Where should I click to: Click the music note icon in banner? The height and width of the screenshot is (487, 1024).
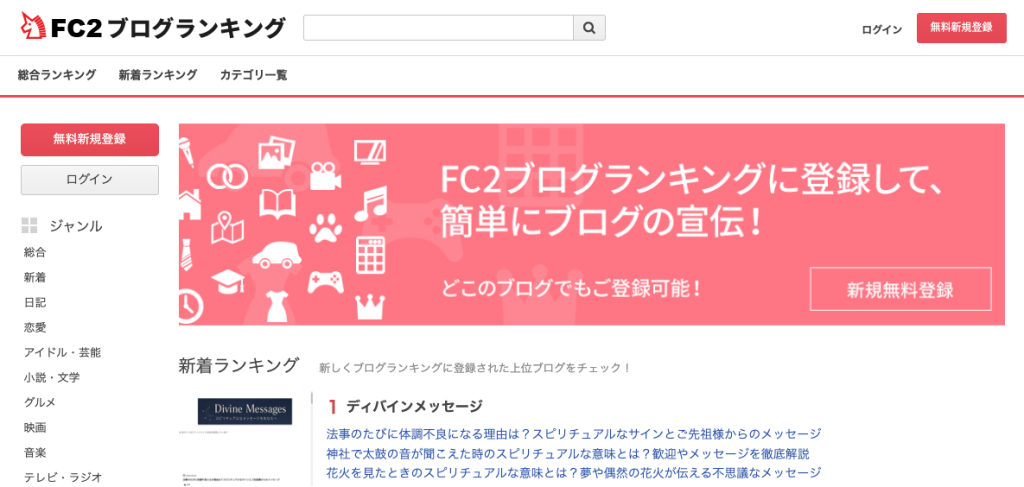371,204
